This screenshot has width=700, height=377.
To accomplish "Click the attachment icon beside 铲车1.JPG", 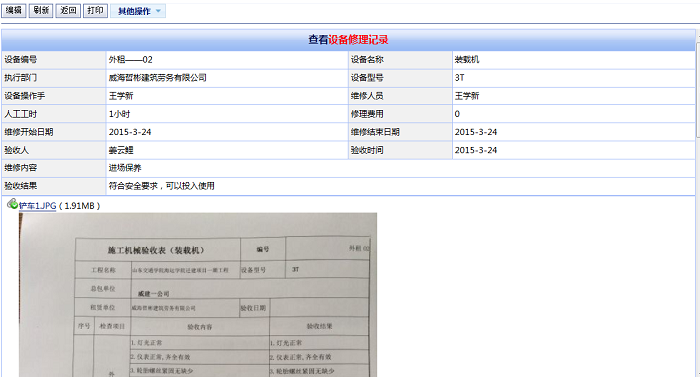I will coord(12,204).
